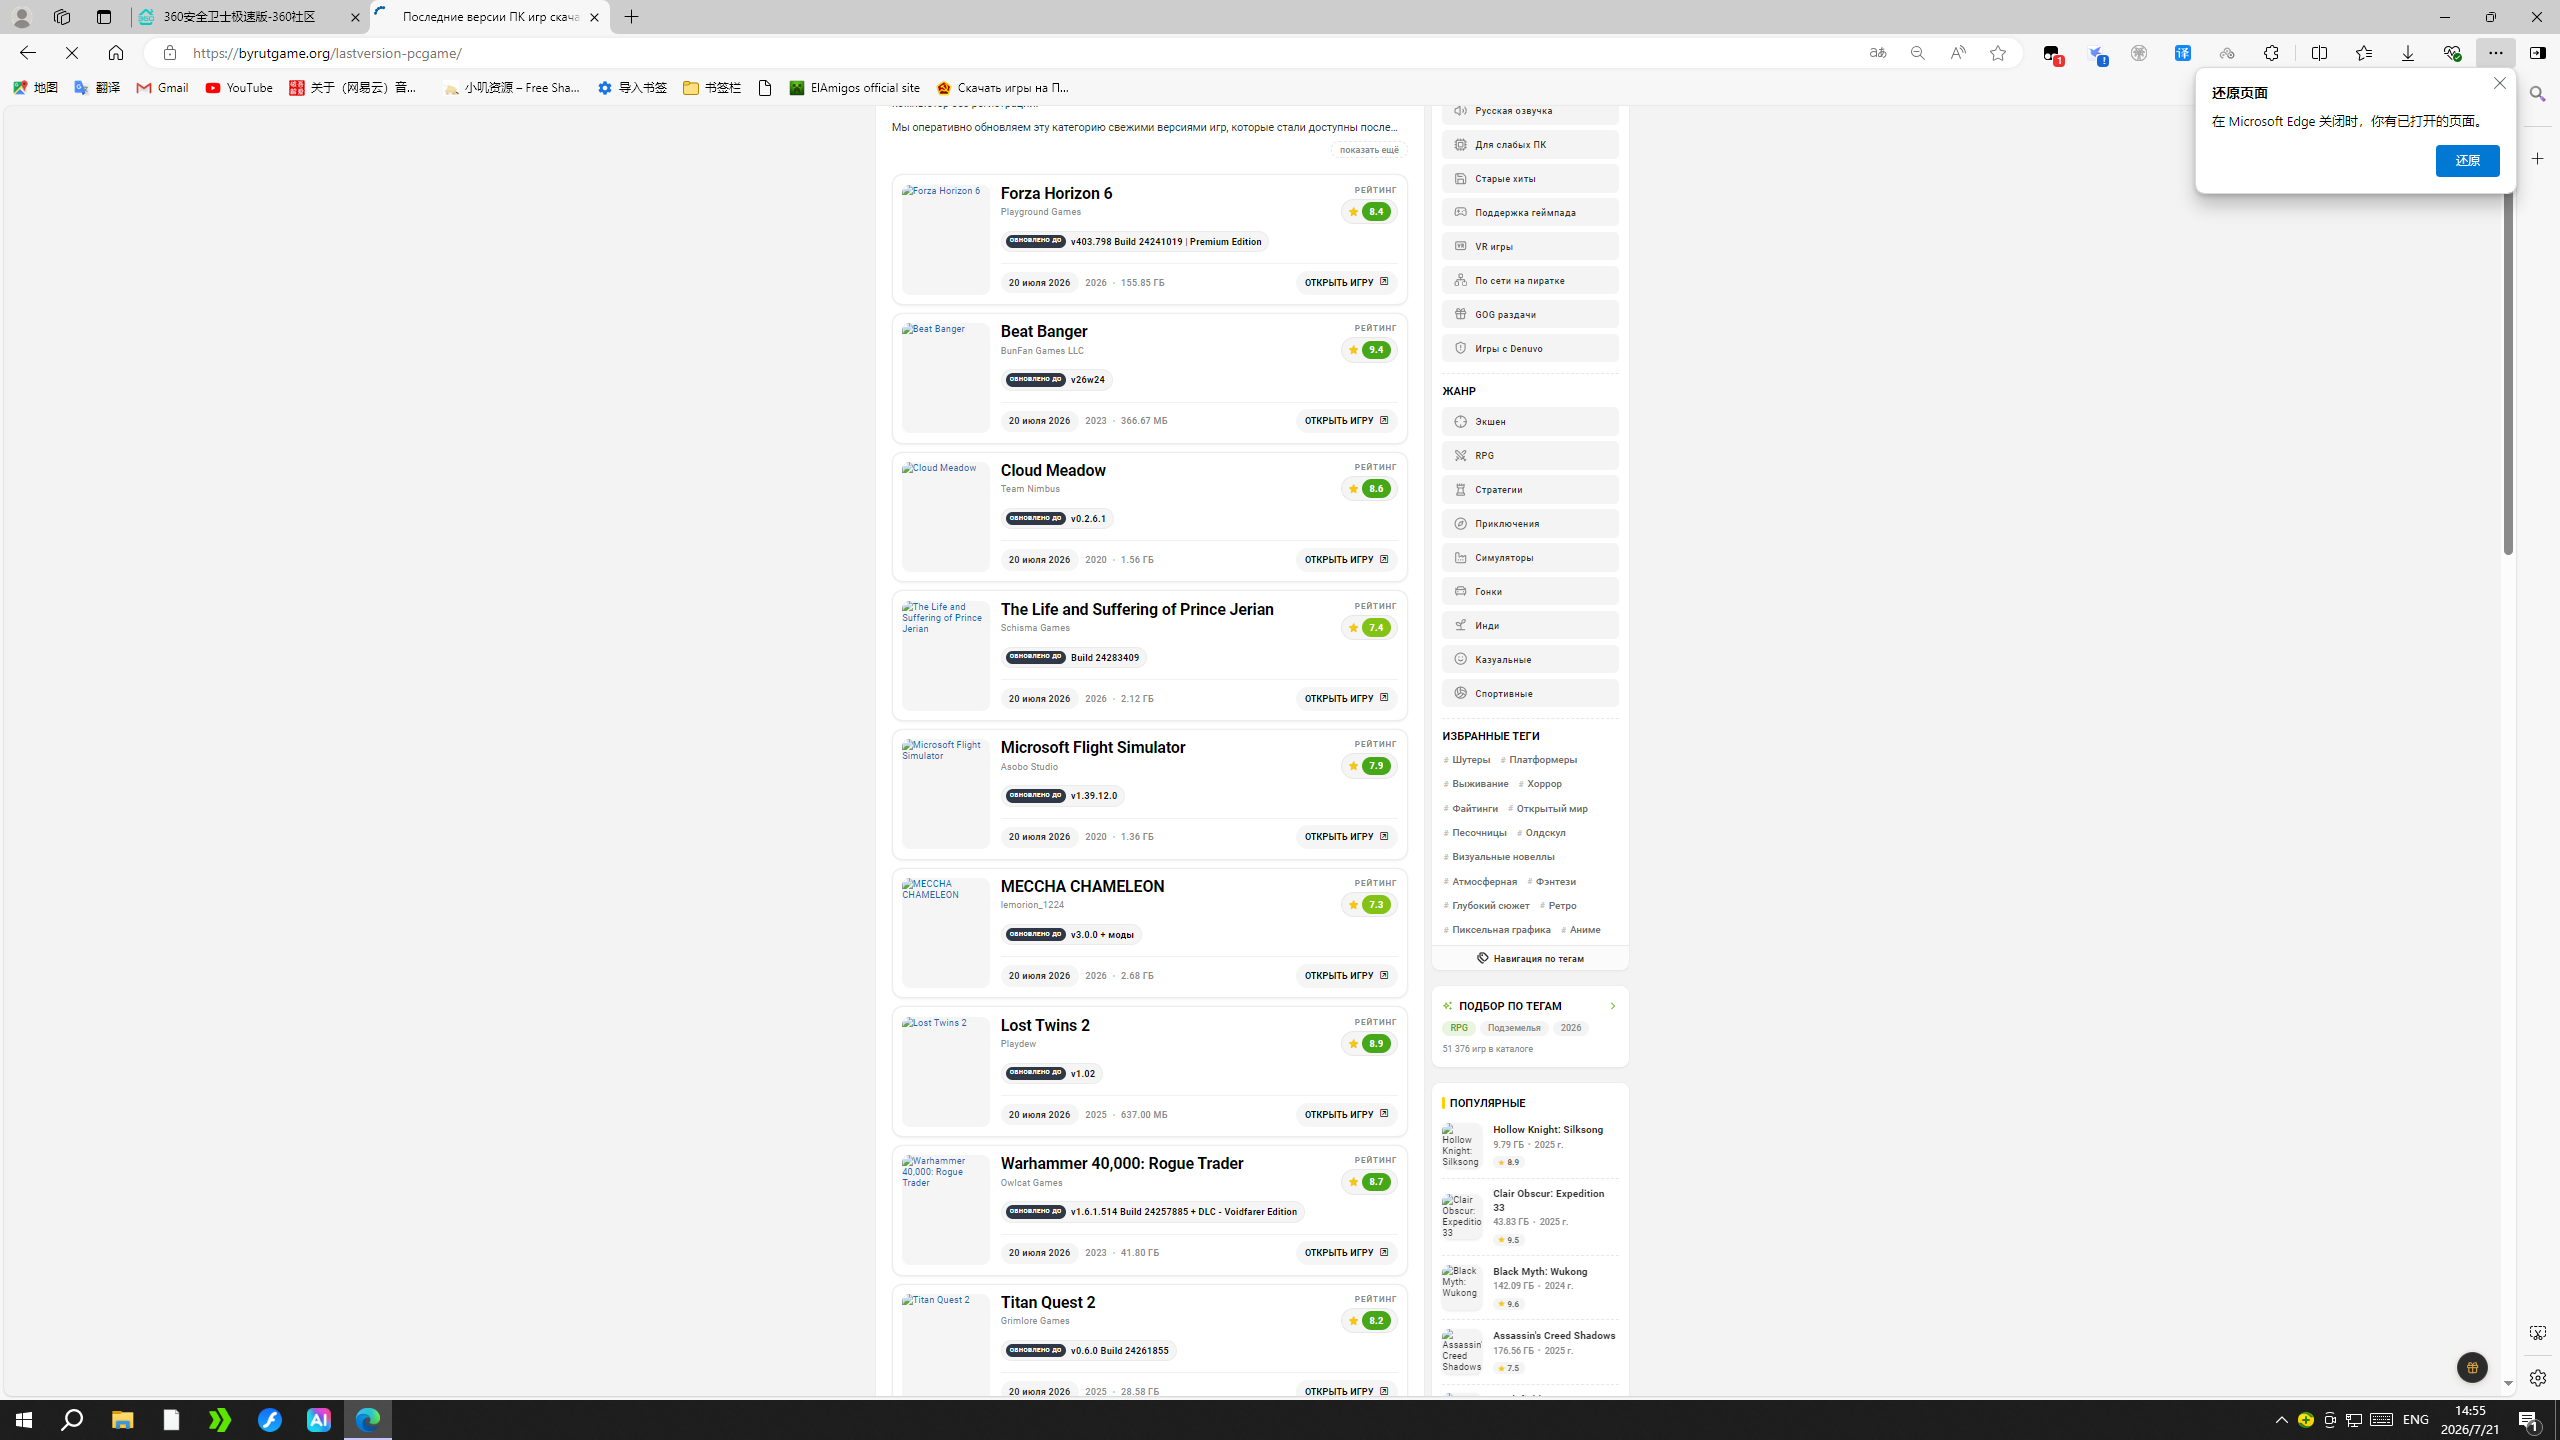Image resolution: width=2560 pixels, height=1440 pixels.
Task: Open a new browser tab
Action: click(x=632, y=17)
